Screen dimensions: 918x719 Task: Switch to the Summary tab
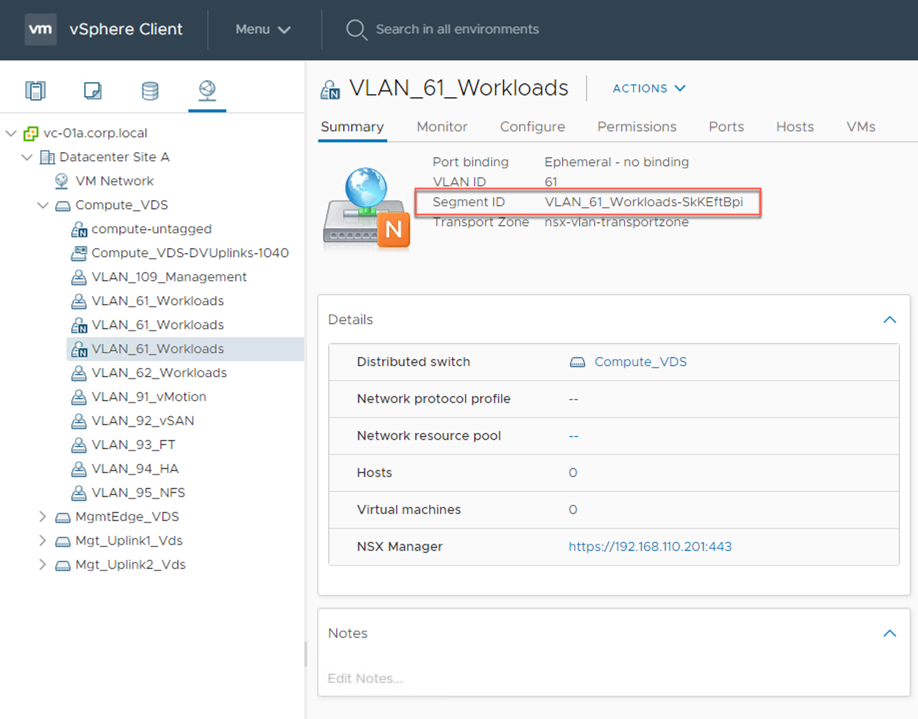click(x=352, y=127)
